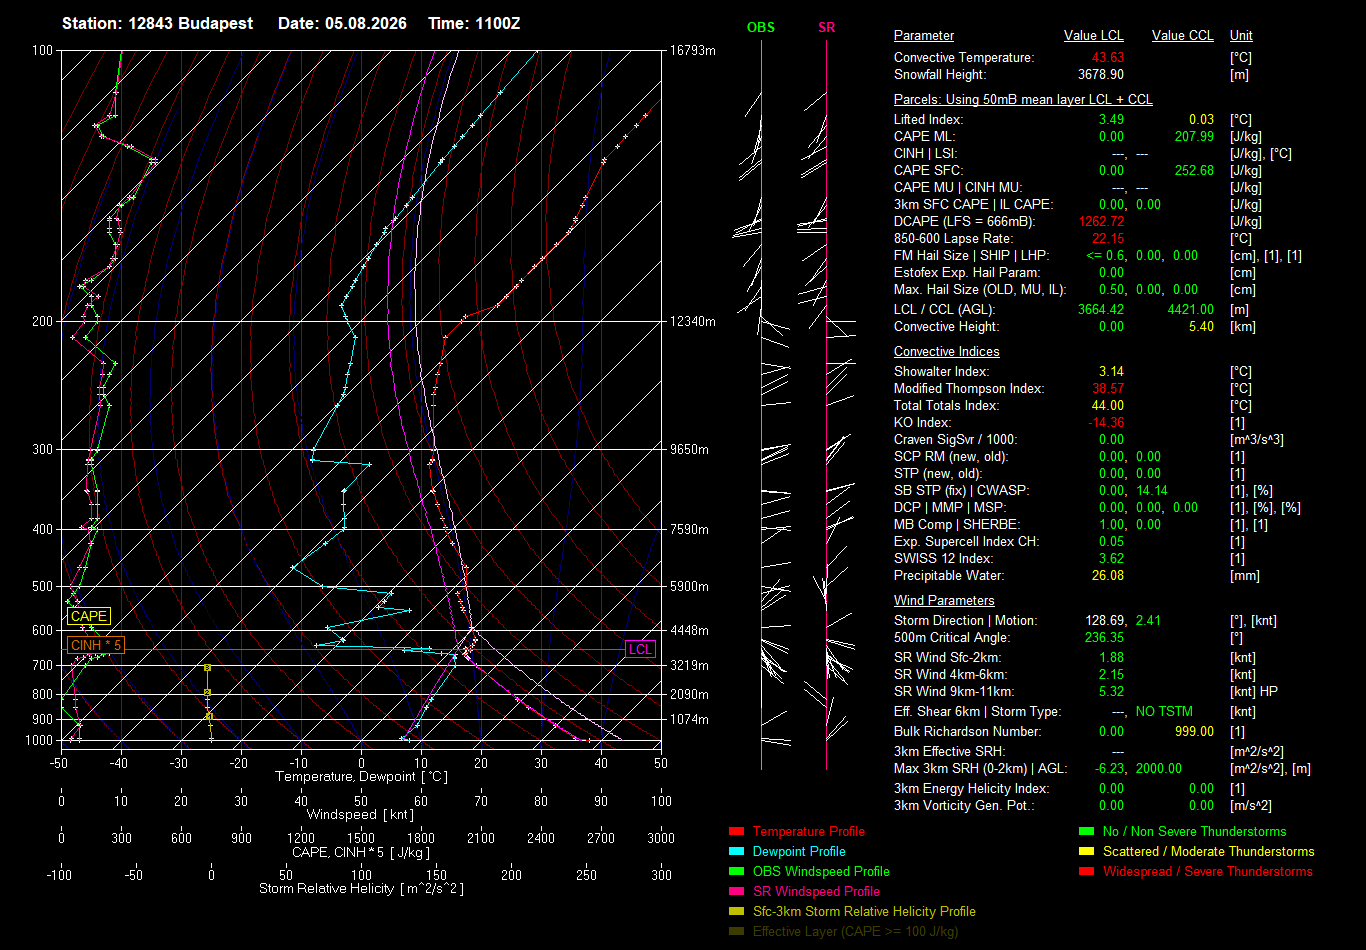Click the CAPE ML CCL value 207.99

pyautogui.click(x=1194, y=136)
